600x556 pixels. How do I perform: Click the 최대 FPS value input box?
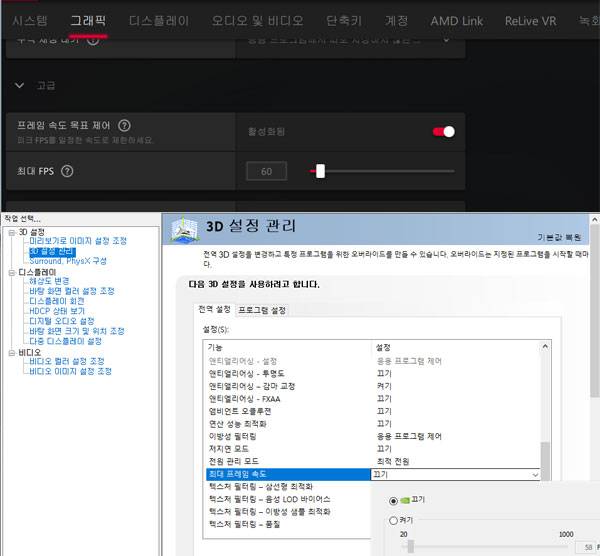(266, 171)
